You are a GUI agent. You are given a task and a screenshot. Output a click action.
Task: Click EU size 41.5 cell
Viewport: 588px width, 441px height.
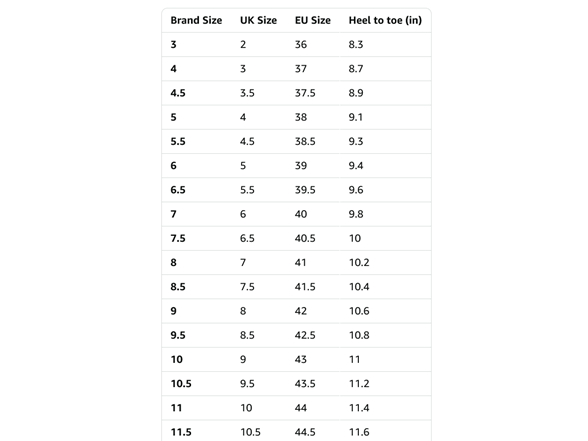pos(305,287)
